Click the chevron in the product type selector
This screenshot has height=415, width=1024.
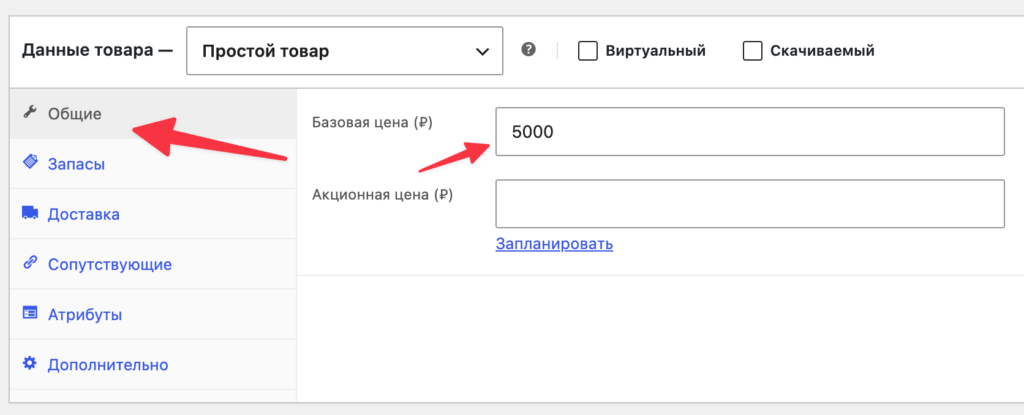pos(482,52)
